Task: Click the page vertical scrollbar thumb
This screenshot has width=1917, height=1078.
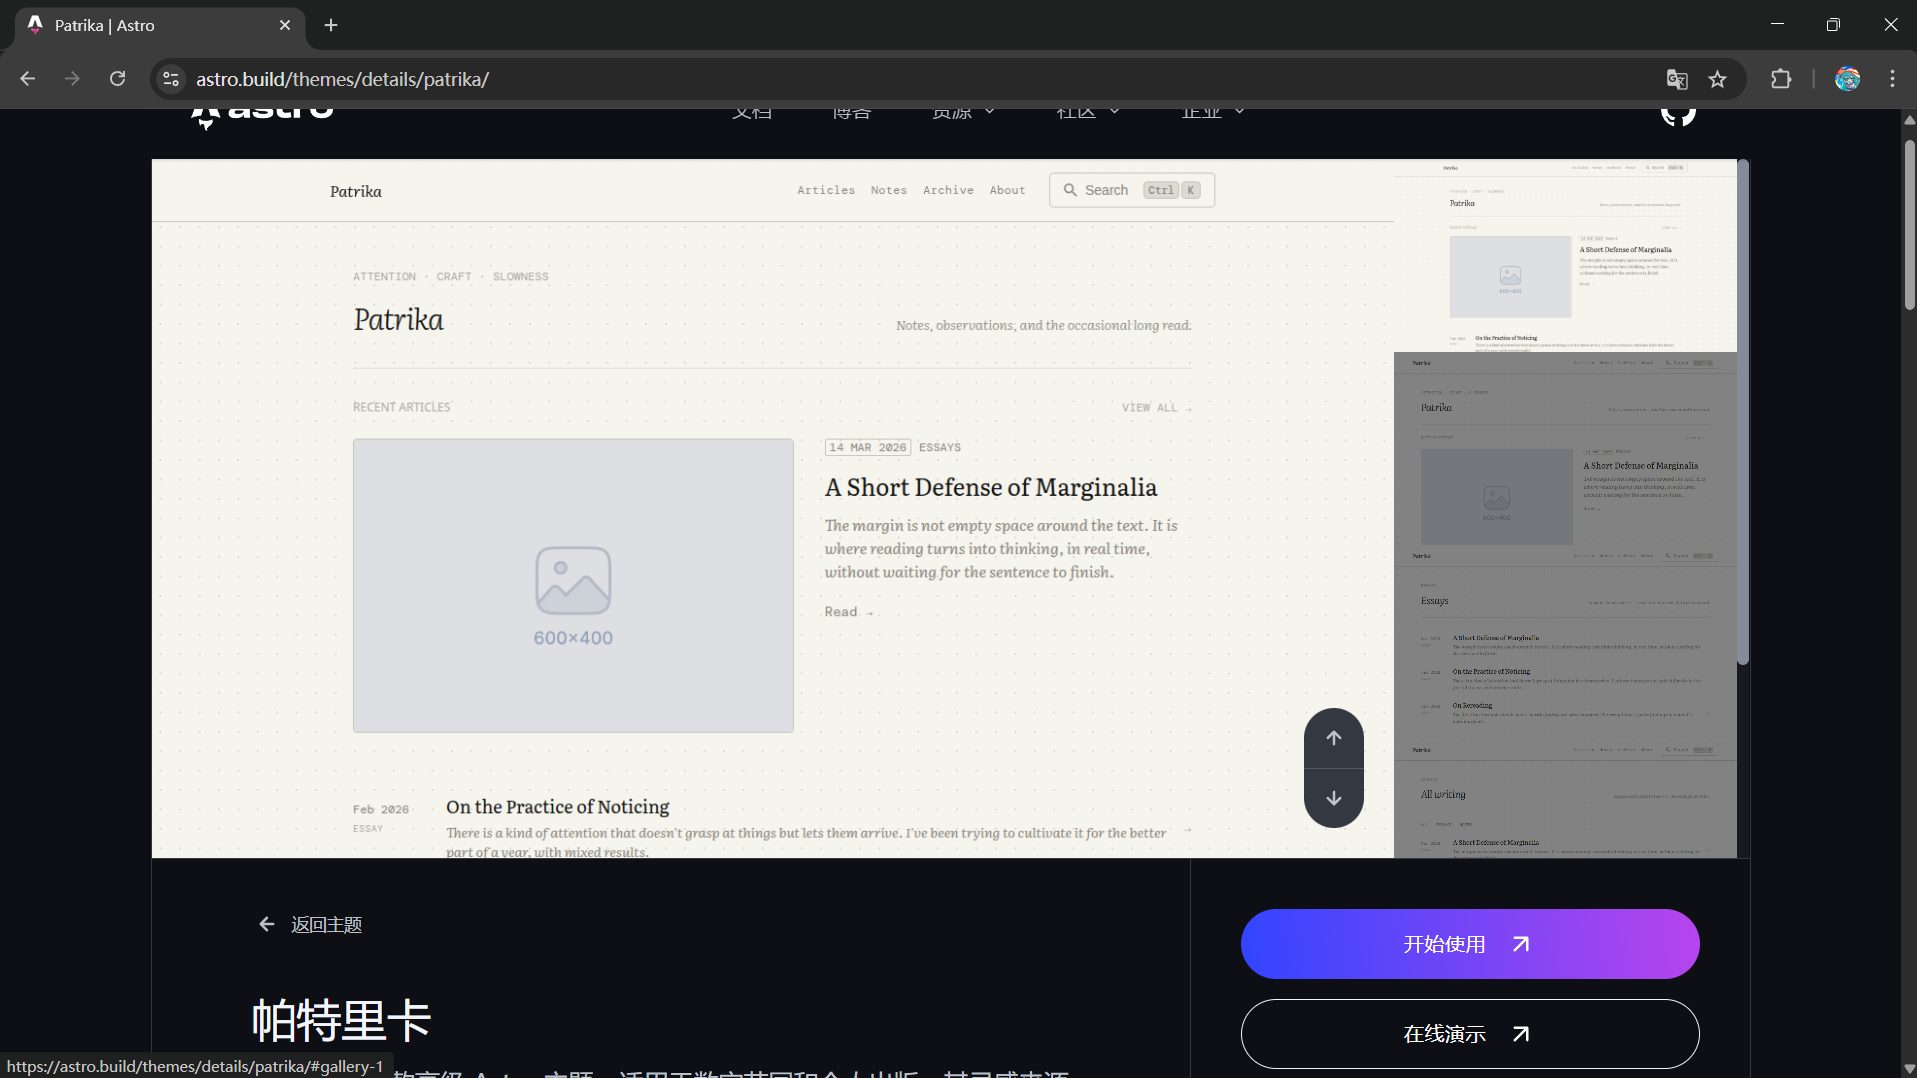Action: (x=1909, y=225)
